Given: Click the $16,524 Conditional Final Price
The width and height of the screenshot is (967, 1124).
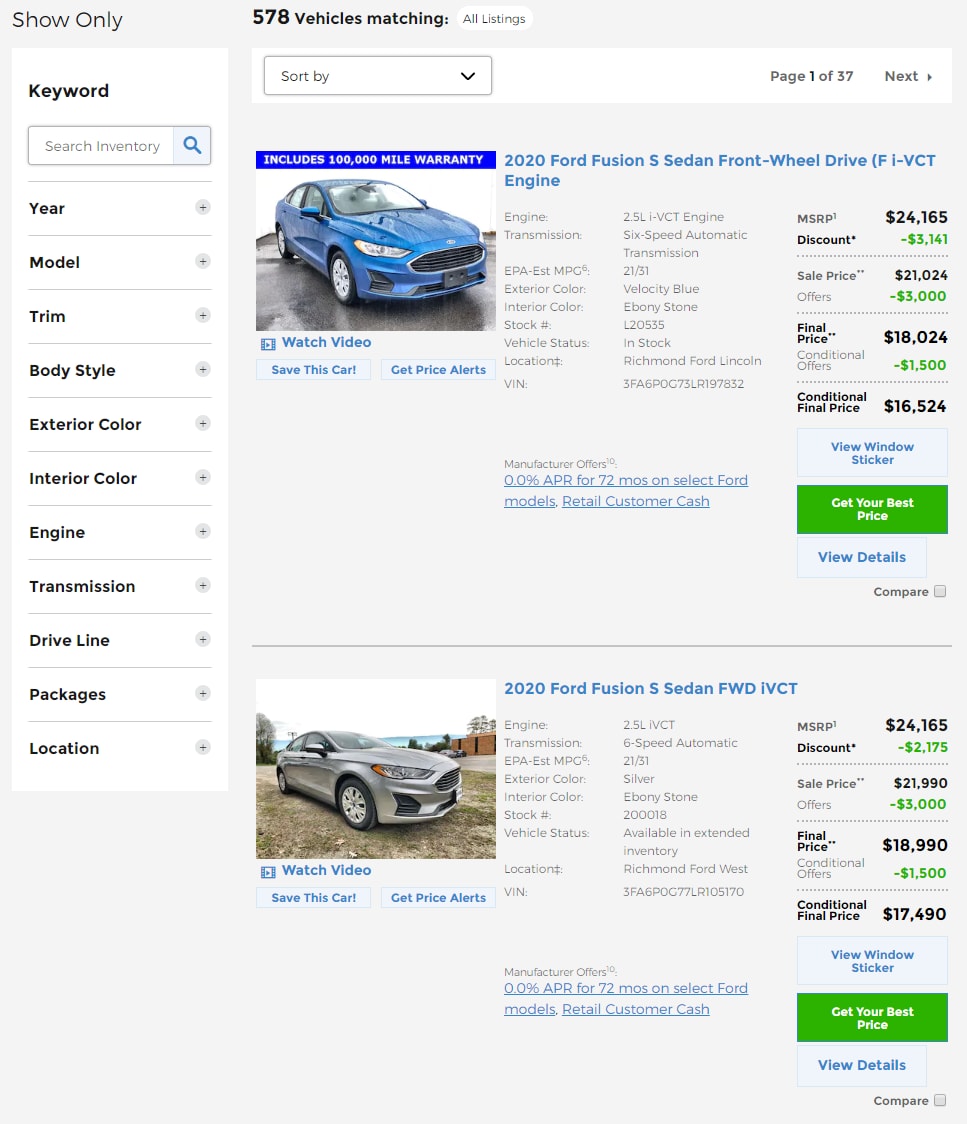Looking at the screenshot, I should (x=915, y=406).
